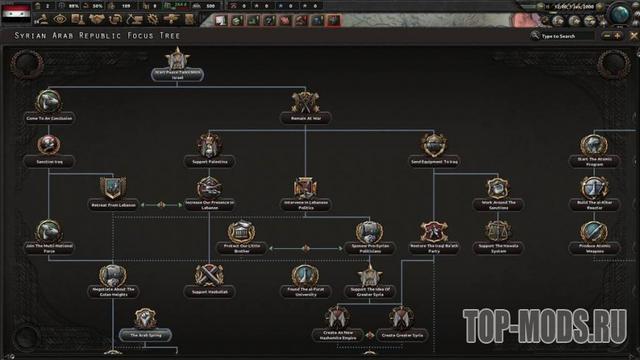Select the Found The al-Furat University focus

tap(305, 281)
